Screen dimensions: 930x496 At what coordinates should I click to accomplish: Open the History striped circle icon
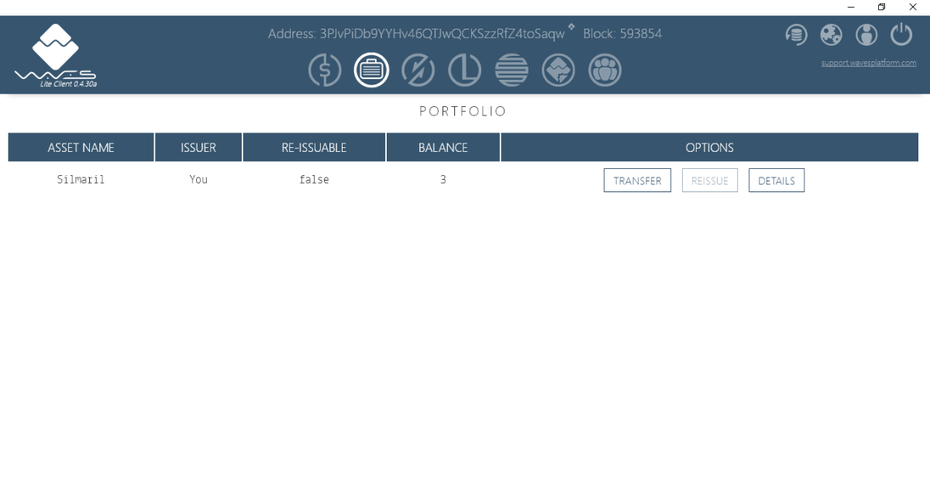[511, 70]
